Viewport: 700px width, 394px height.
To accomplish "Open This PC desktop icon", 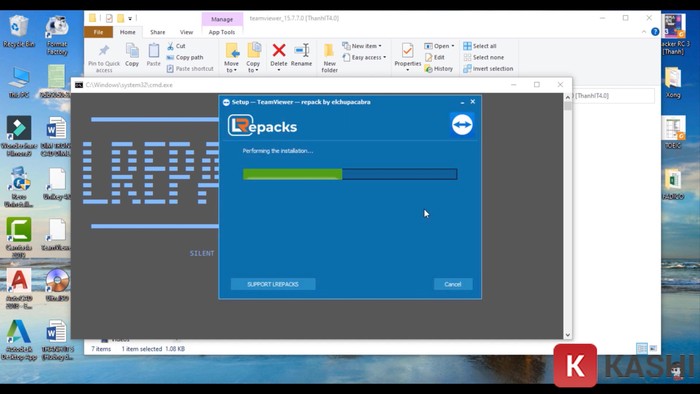I will click(19, 82).
